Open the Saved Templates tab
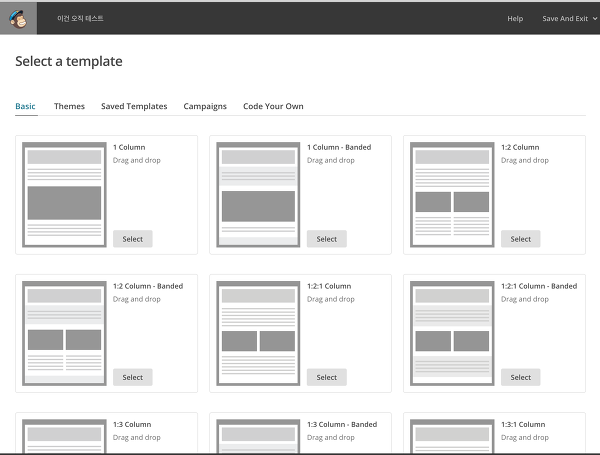The width and height of the screenshot is (600, 455). click(134, 106)
